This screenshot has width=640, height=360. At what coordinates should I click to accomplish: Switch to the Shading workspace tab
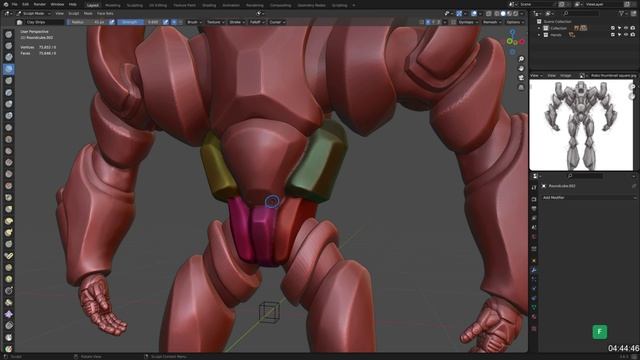click(209, 5)
